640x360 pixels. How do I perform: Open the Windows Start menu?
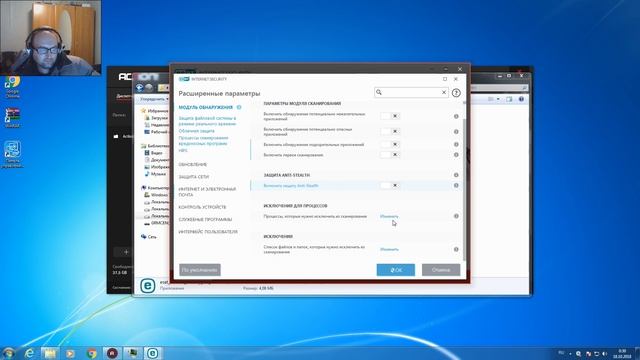[x=8, y=353]
